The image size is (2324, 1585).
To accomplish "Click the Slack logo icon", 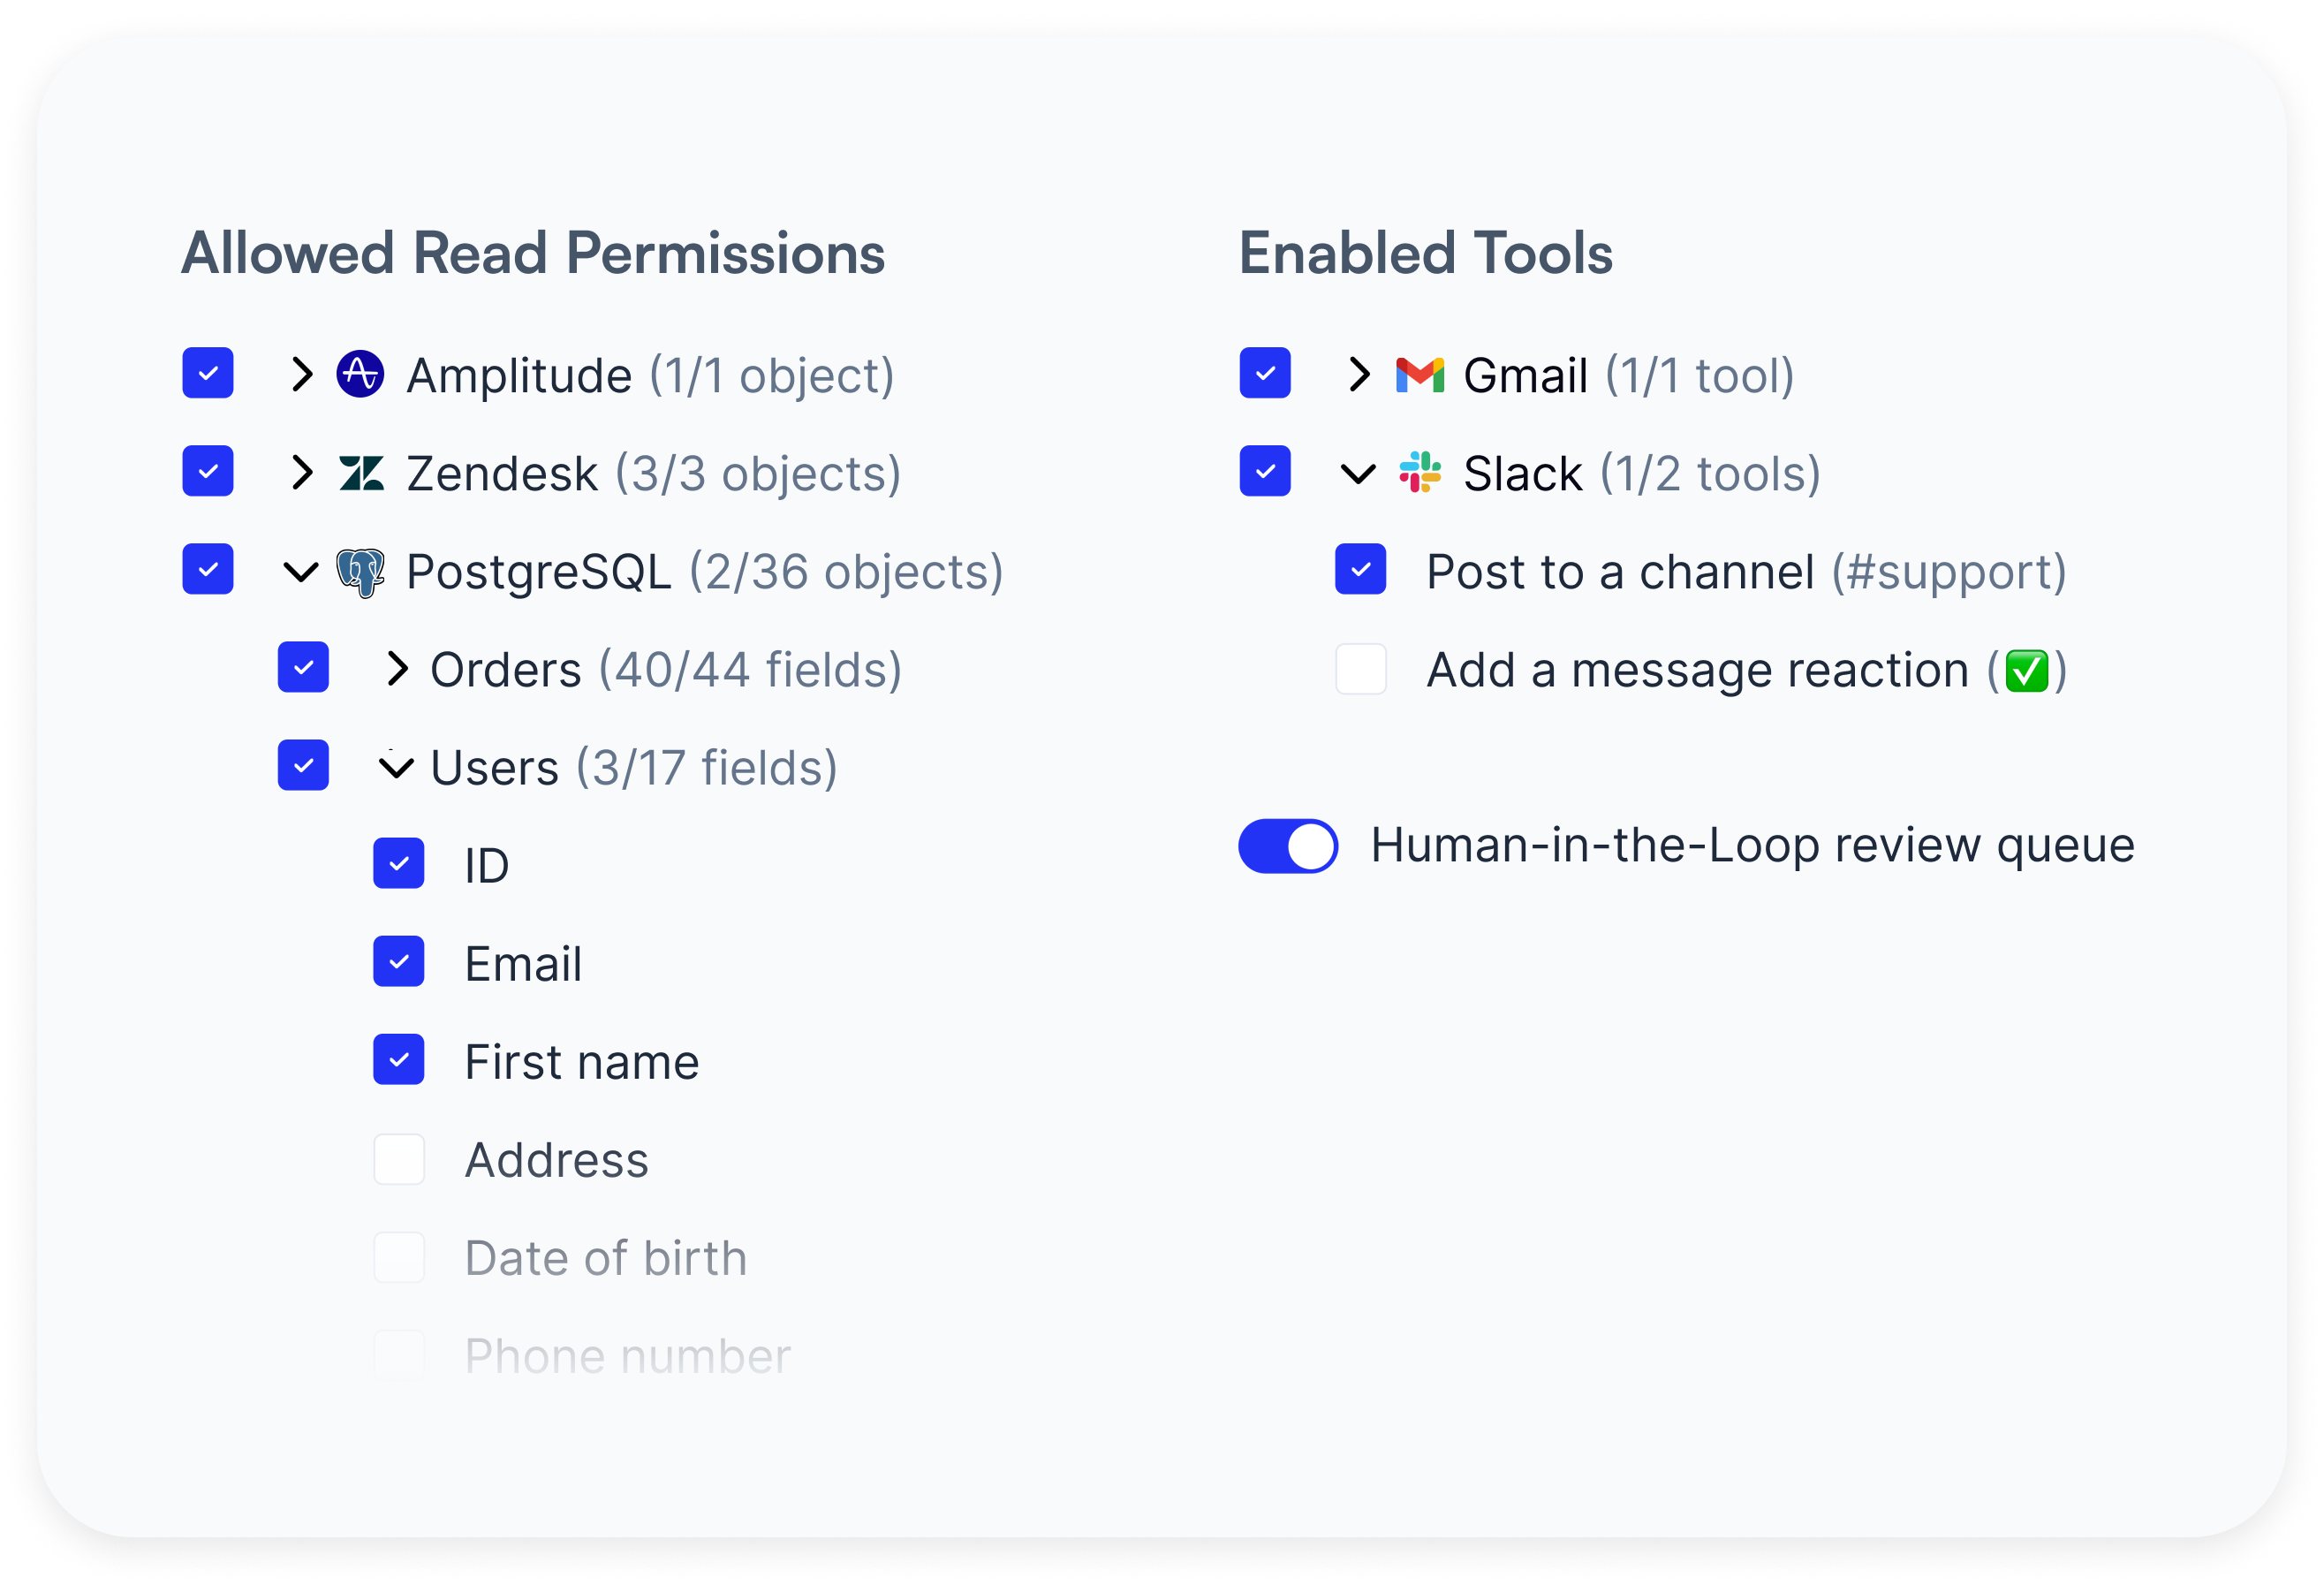I will (1420, 472).
